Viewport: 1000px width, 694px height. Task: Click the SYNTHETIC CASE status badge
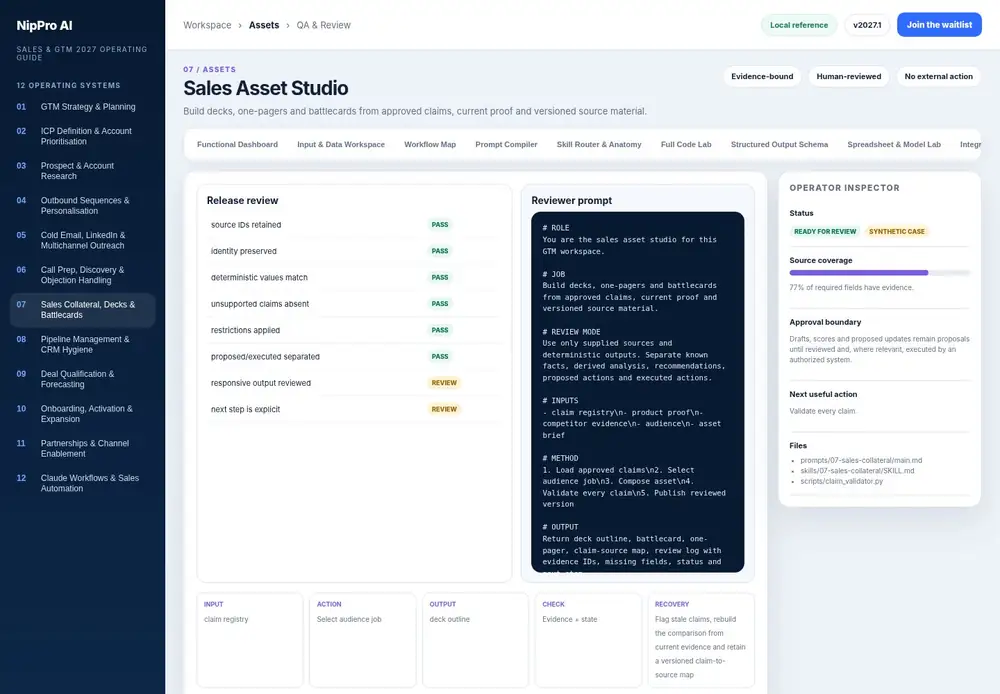[896, 232]
